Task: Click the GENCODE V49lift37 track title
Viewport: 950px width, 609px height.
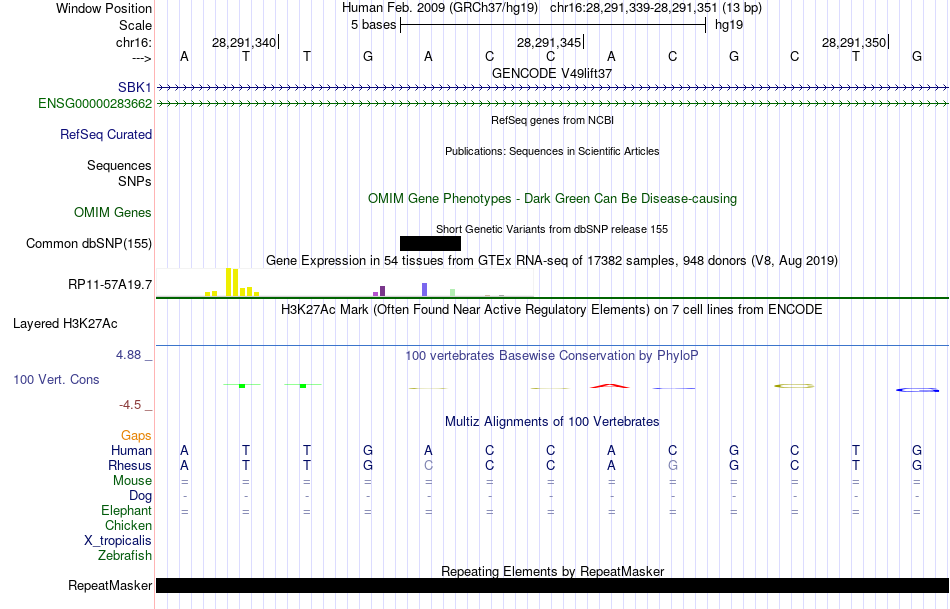Action: pos(552,73)
